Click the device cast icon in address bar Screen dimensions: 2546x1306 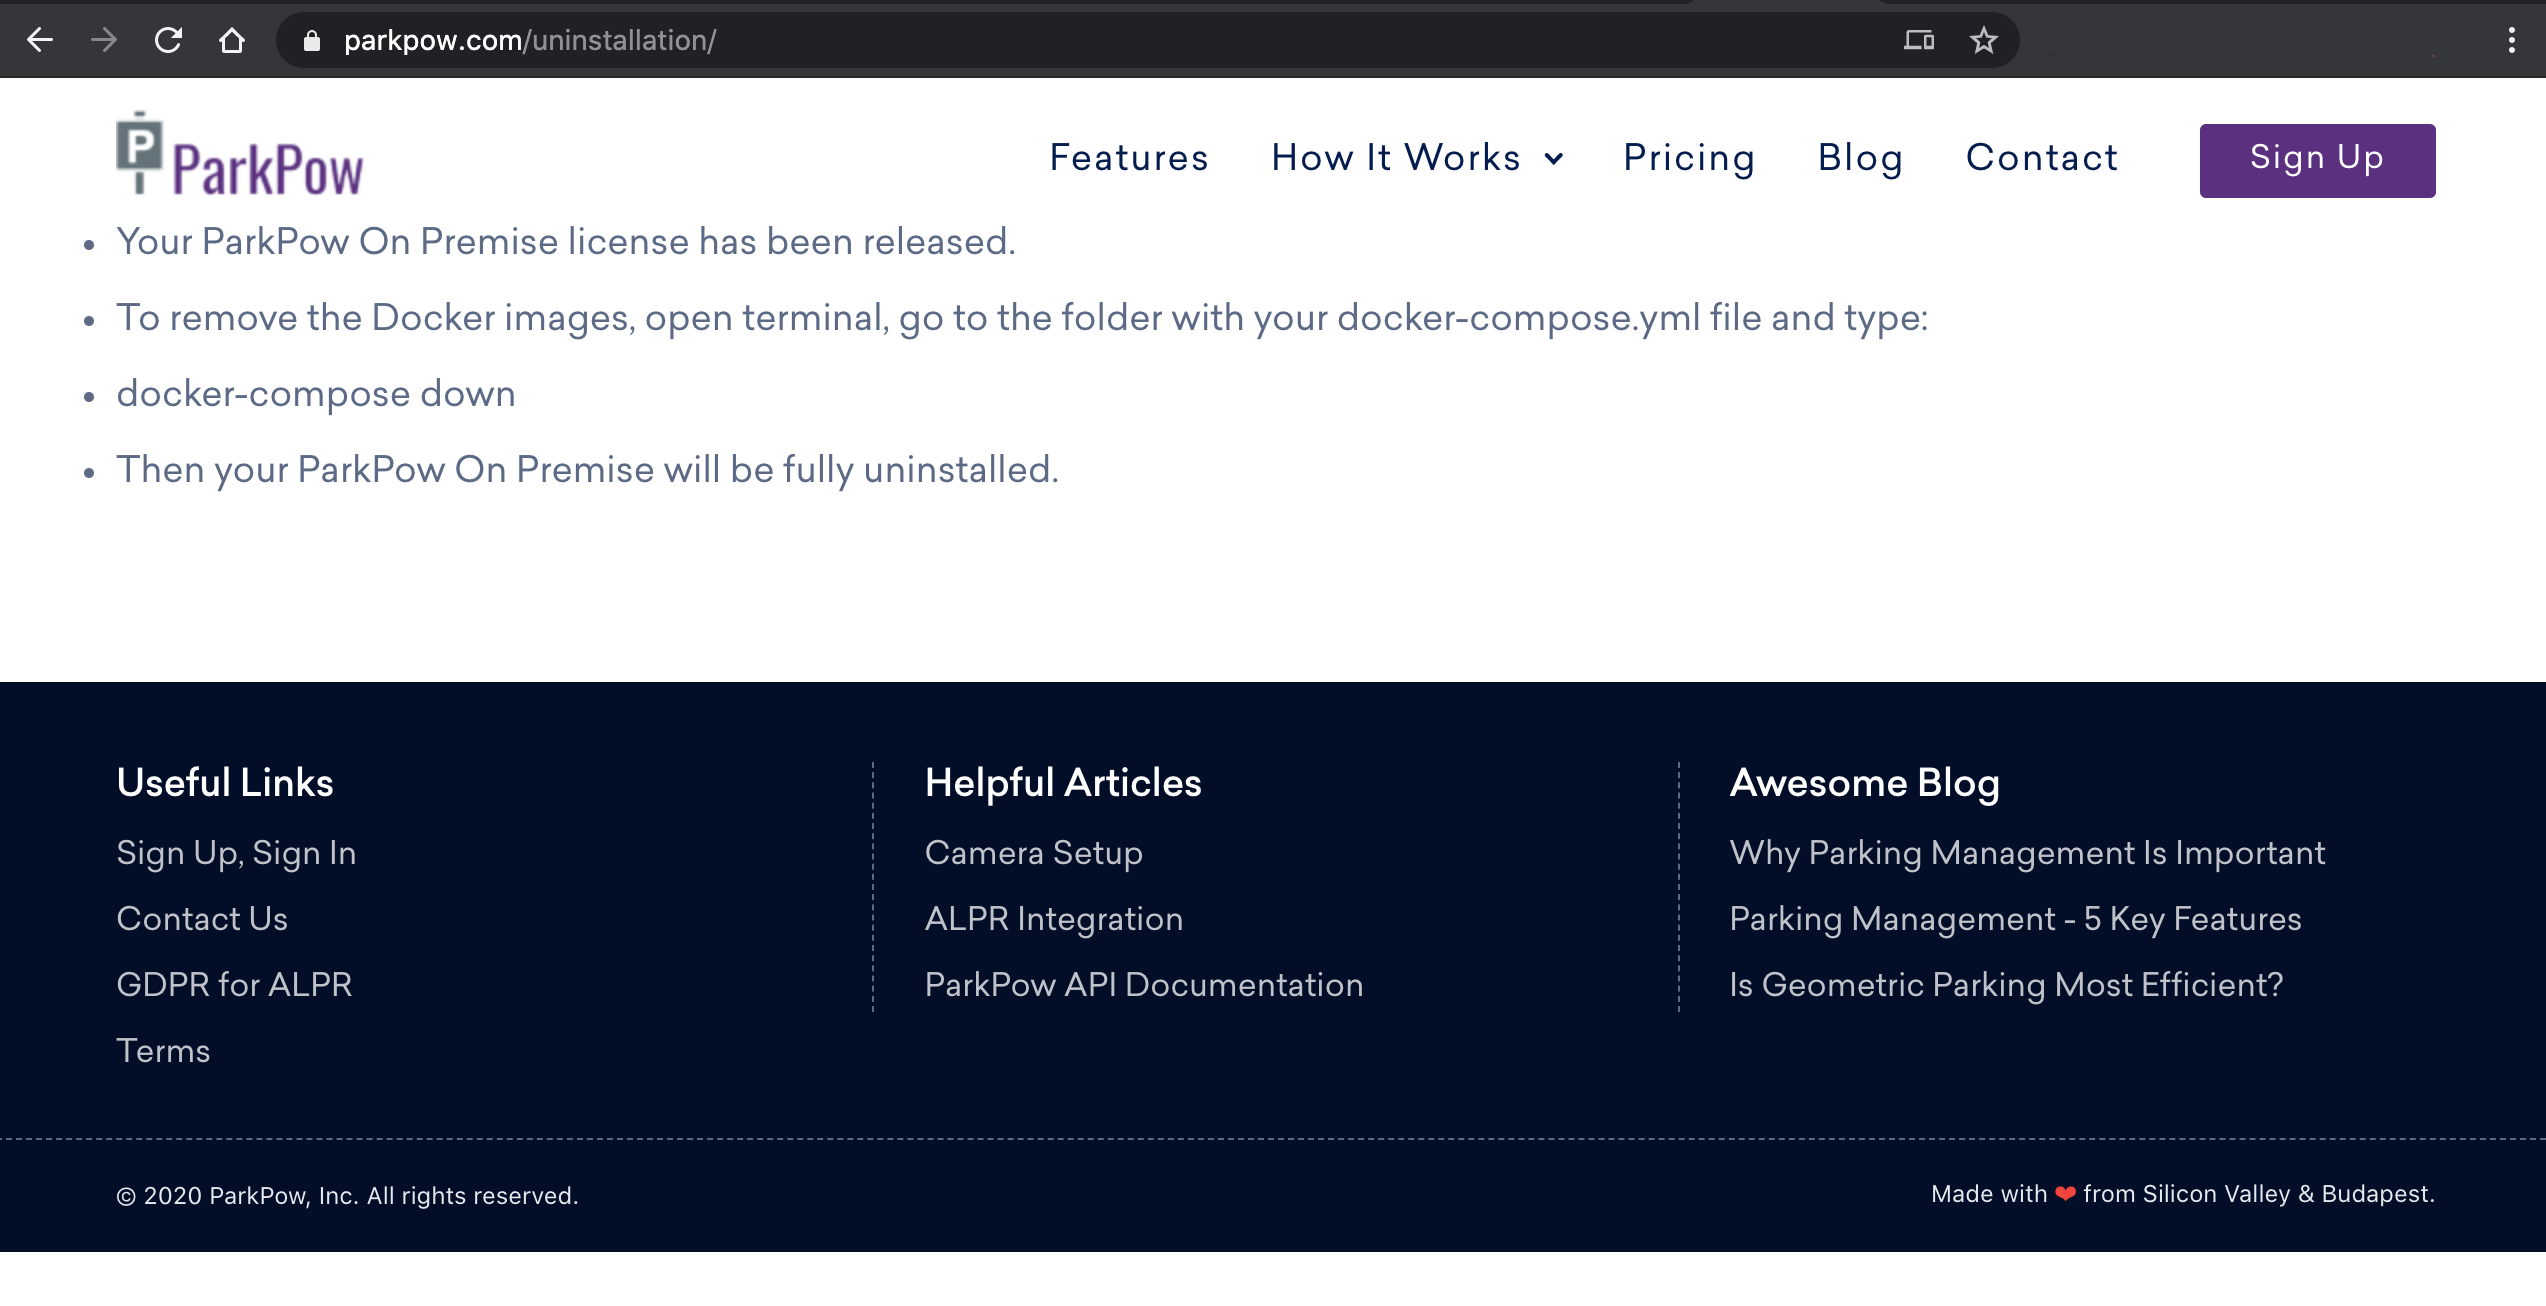1918,40
